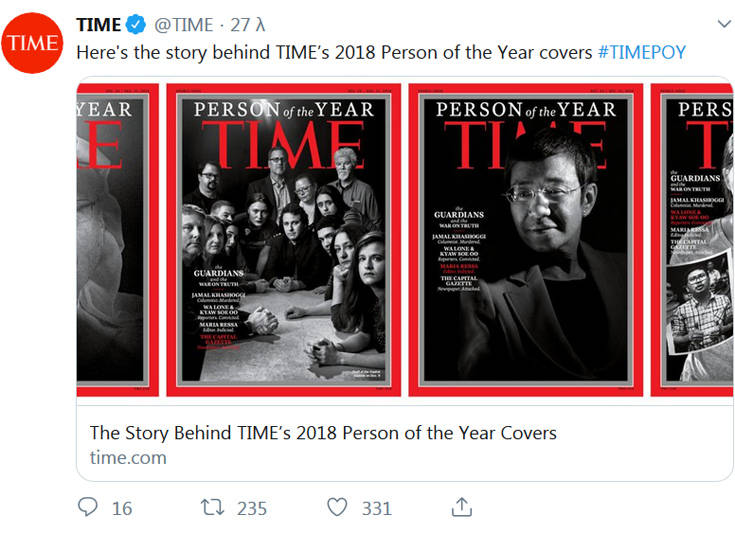View the Maria Ressa portrait cover
This screenshot has height=533, width=735.
coord(525,240)
